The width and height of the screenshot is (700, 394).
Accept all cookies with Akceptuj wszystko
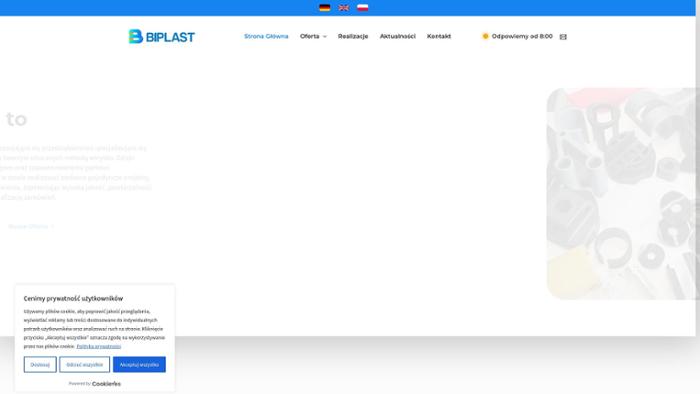click(x=139, y=365)
